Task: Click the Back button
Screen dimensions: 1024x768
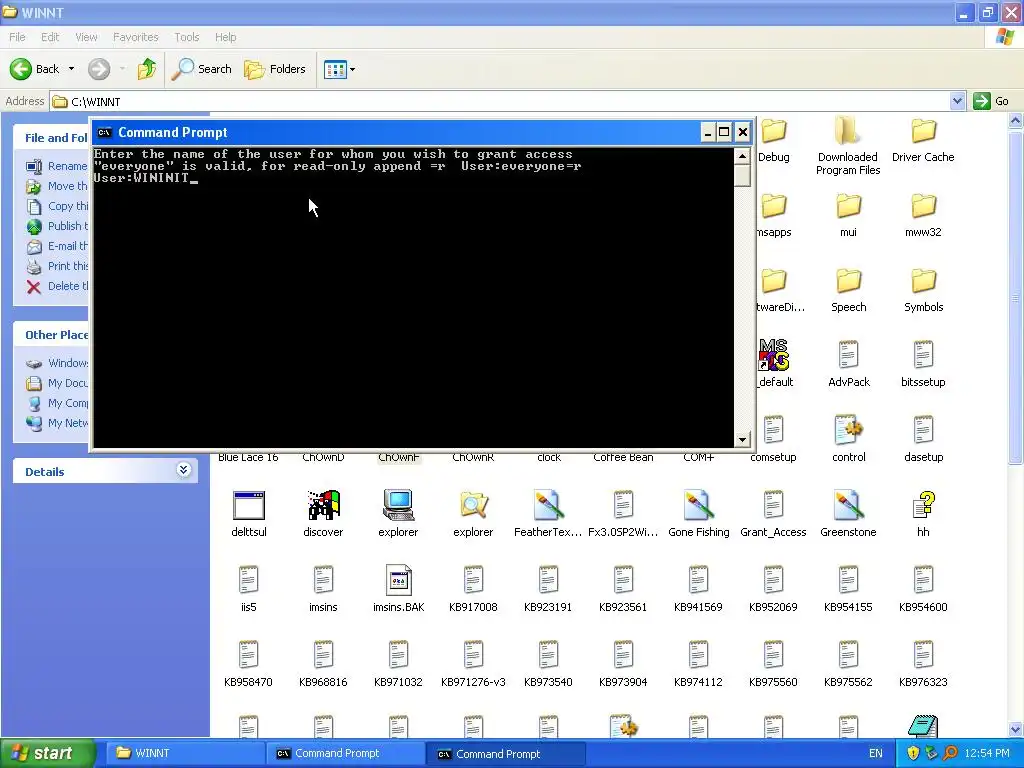Action: pyautogui.click(x=35, y=69)
